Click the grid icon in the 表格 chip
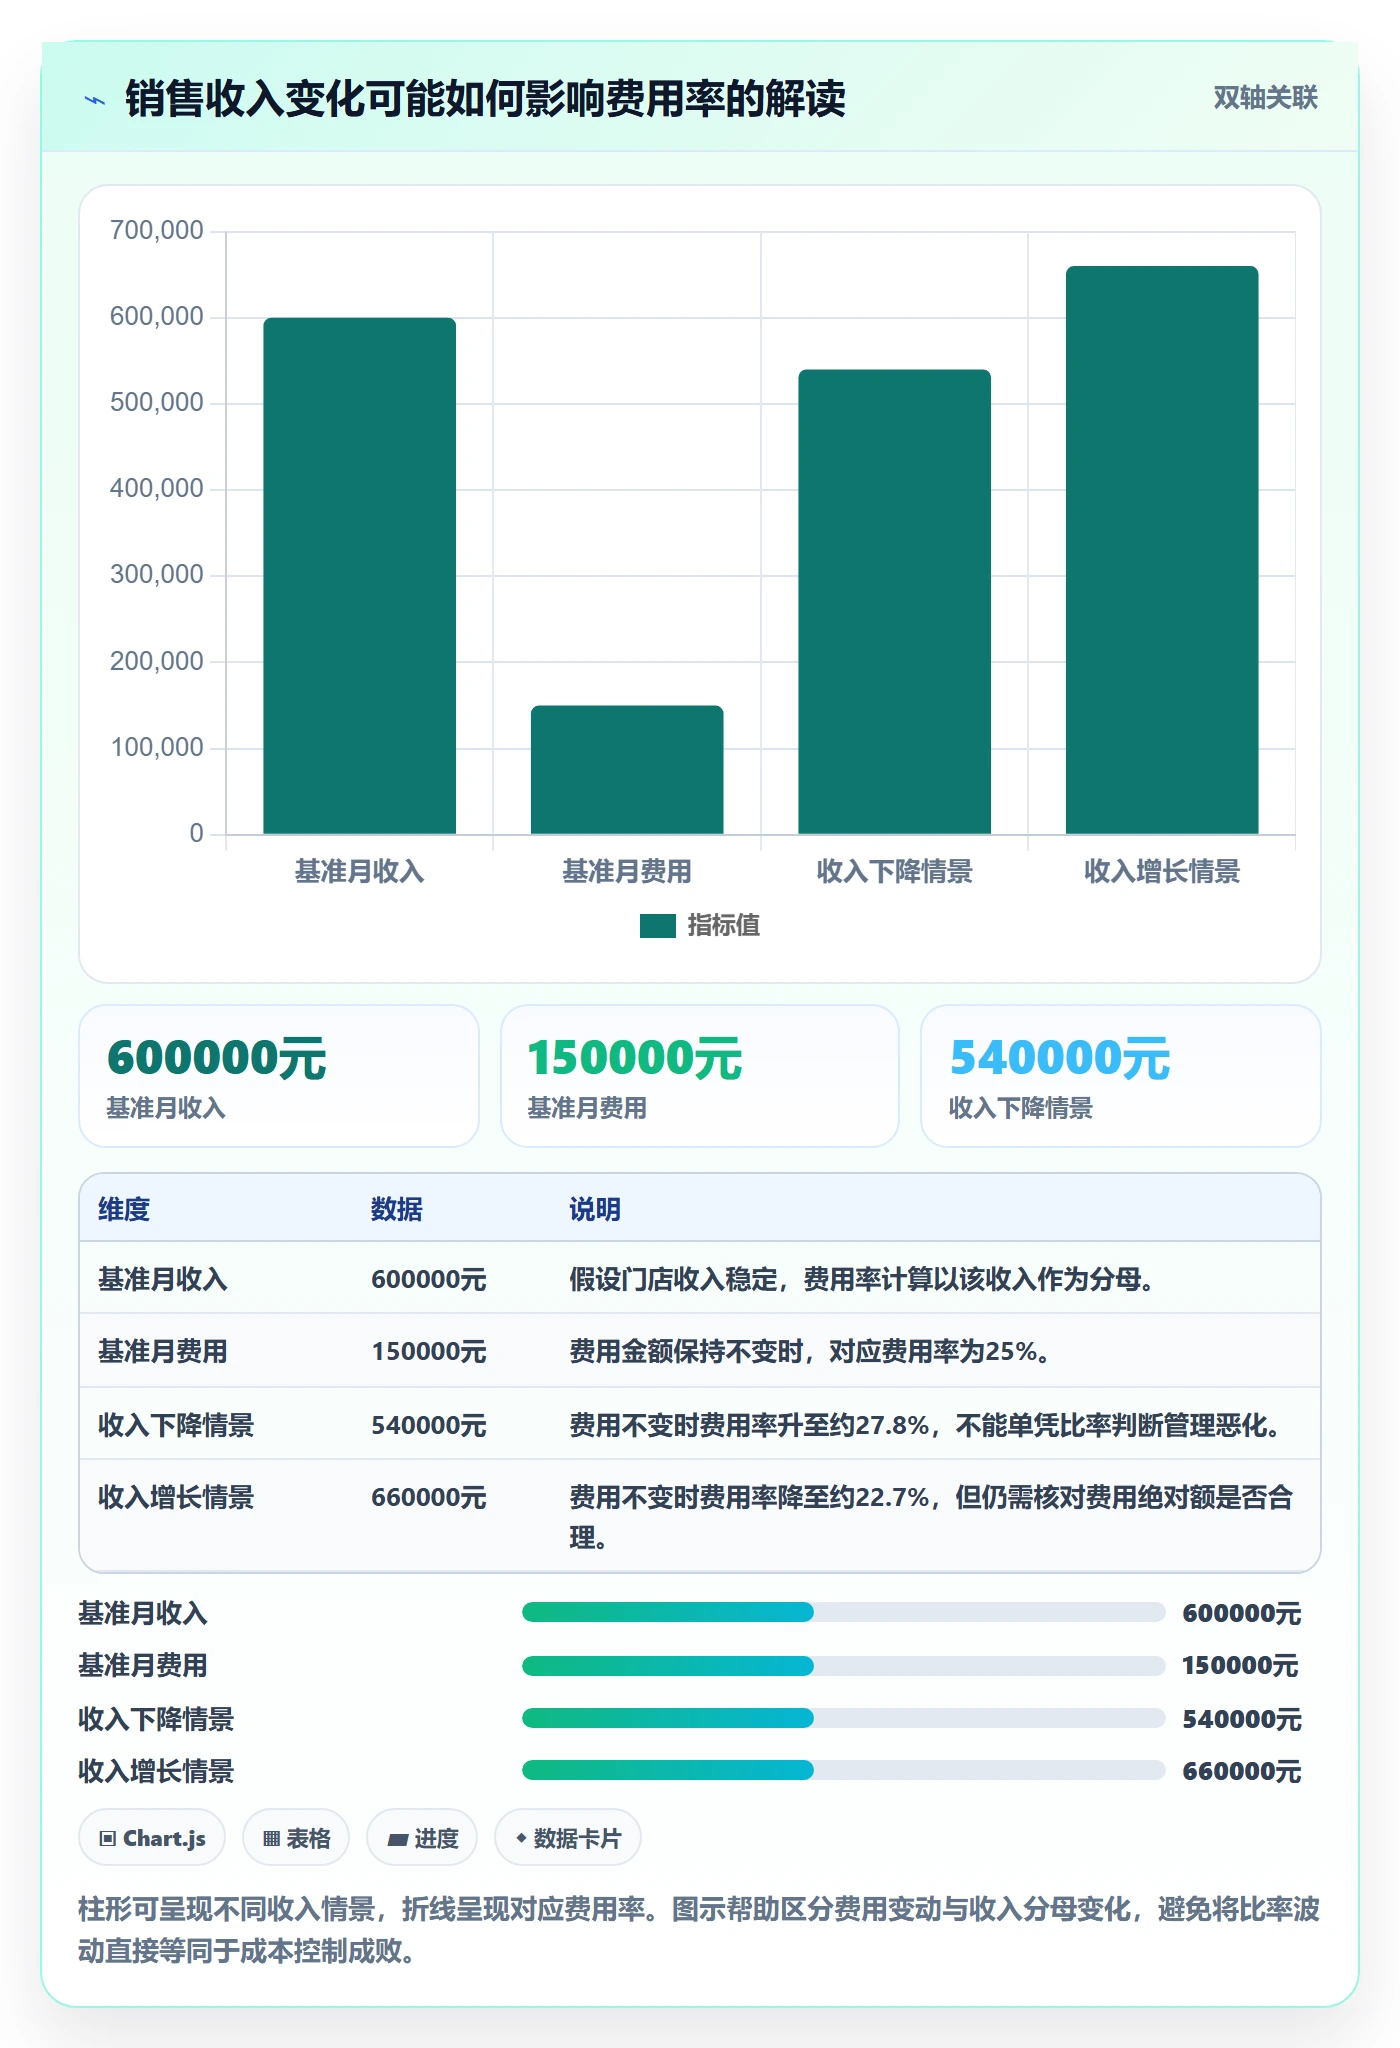The width and height of the screenshot is (1400, 2048). (x=271, y=1838)
